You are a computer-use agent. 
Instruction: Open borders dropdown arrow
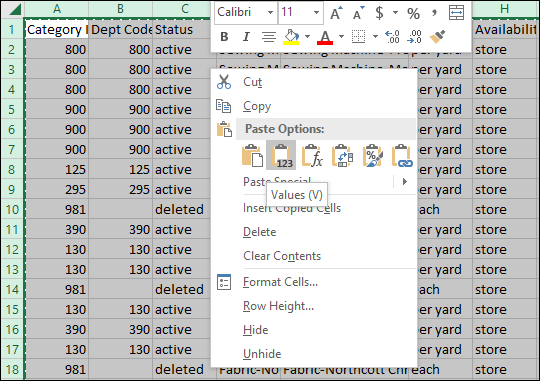[x=375, y=36]
